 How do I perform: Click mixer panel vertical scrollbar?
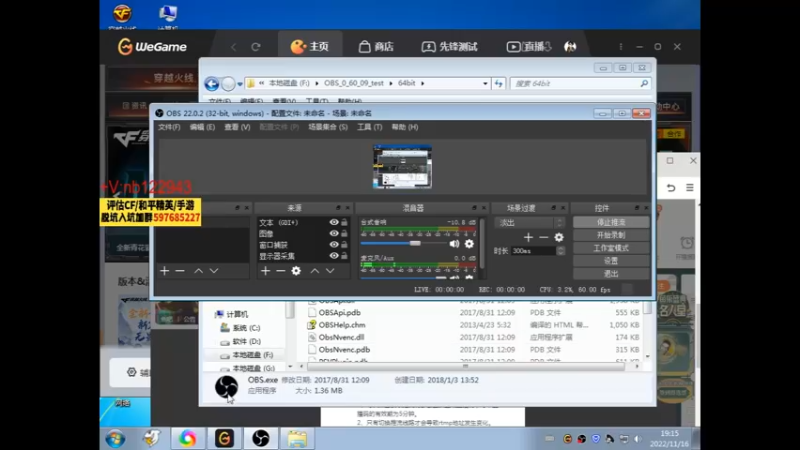click(483, 244)
